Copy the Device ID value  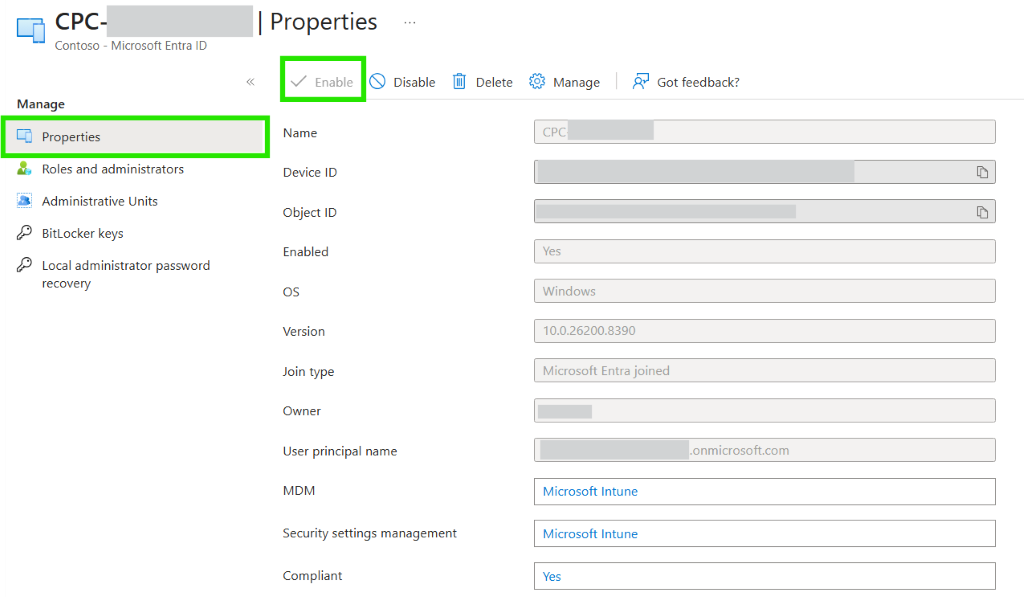pos(982,172)
